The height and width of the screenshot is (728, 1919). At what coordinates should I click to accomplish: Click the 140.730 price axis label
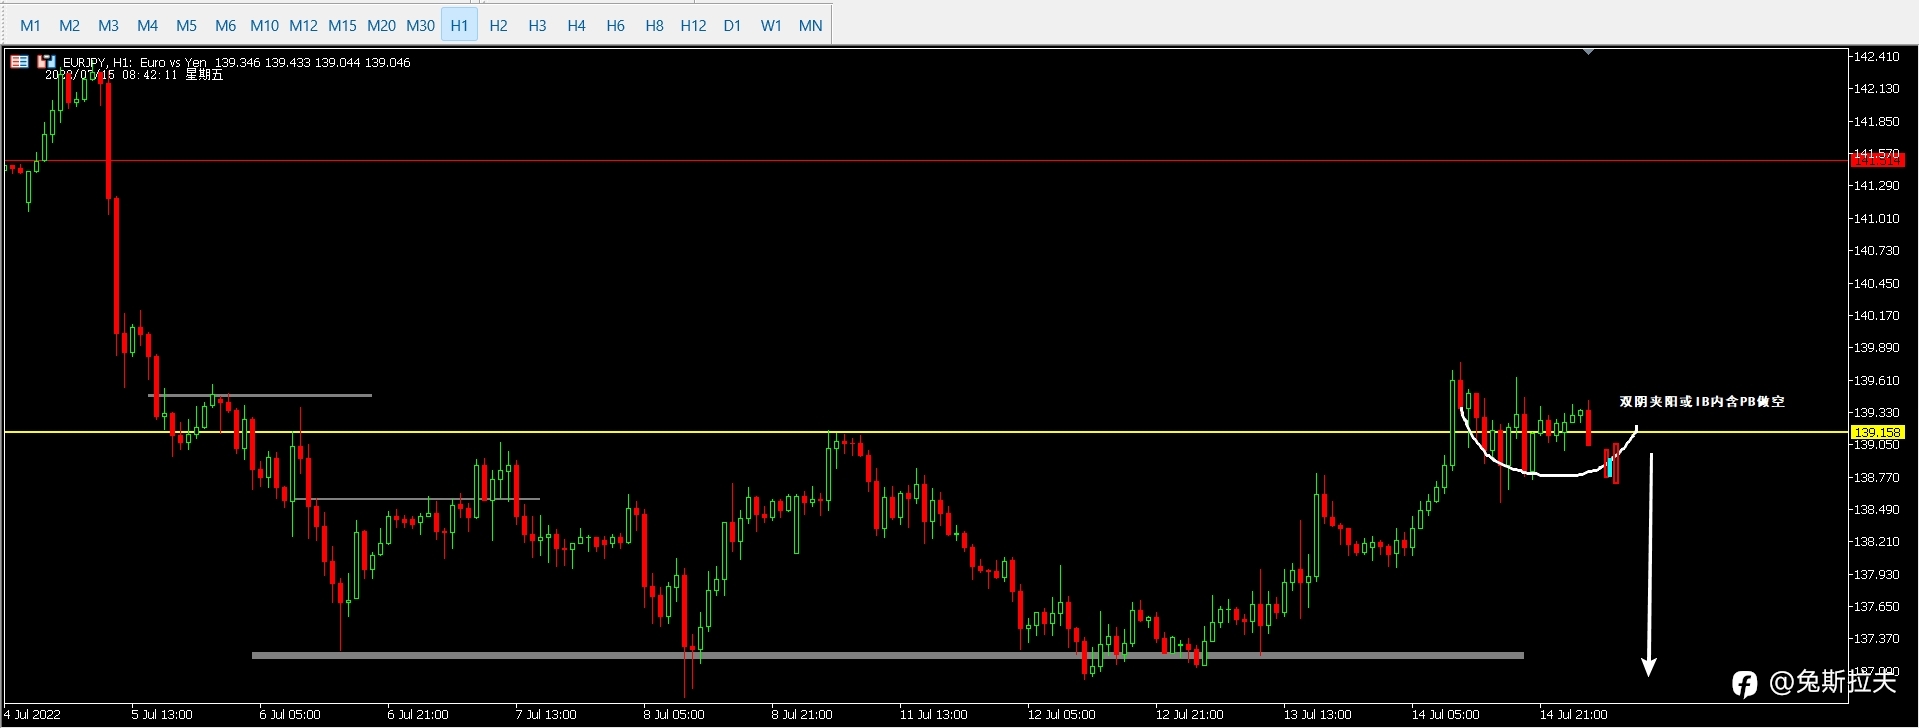(x=1876, y=250)
